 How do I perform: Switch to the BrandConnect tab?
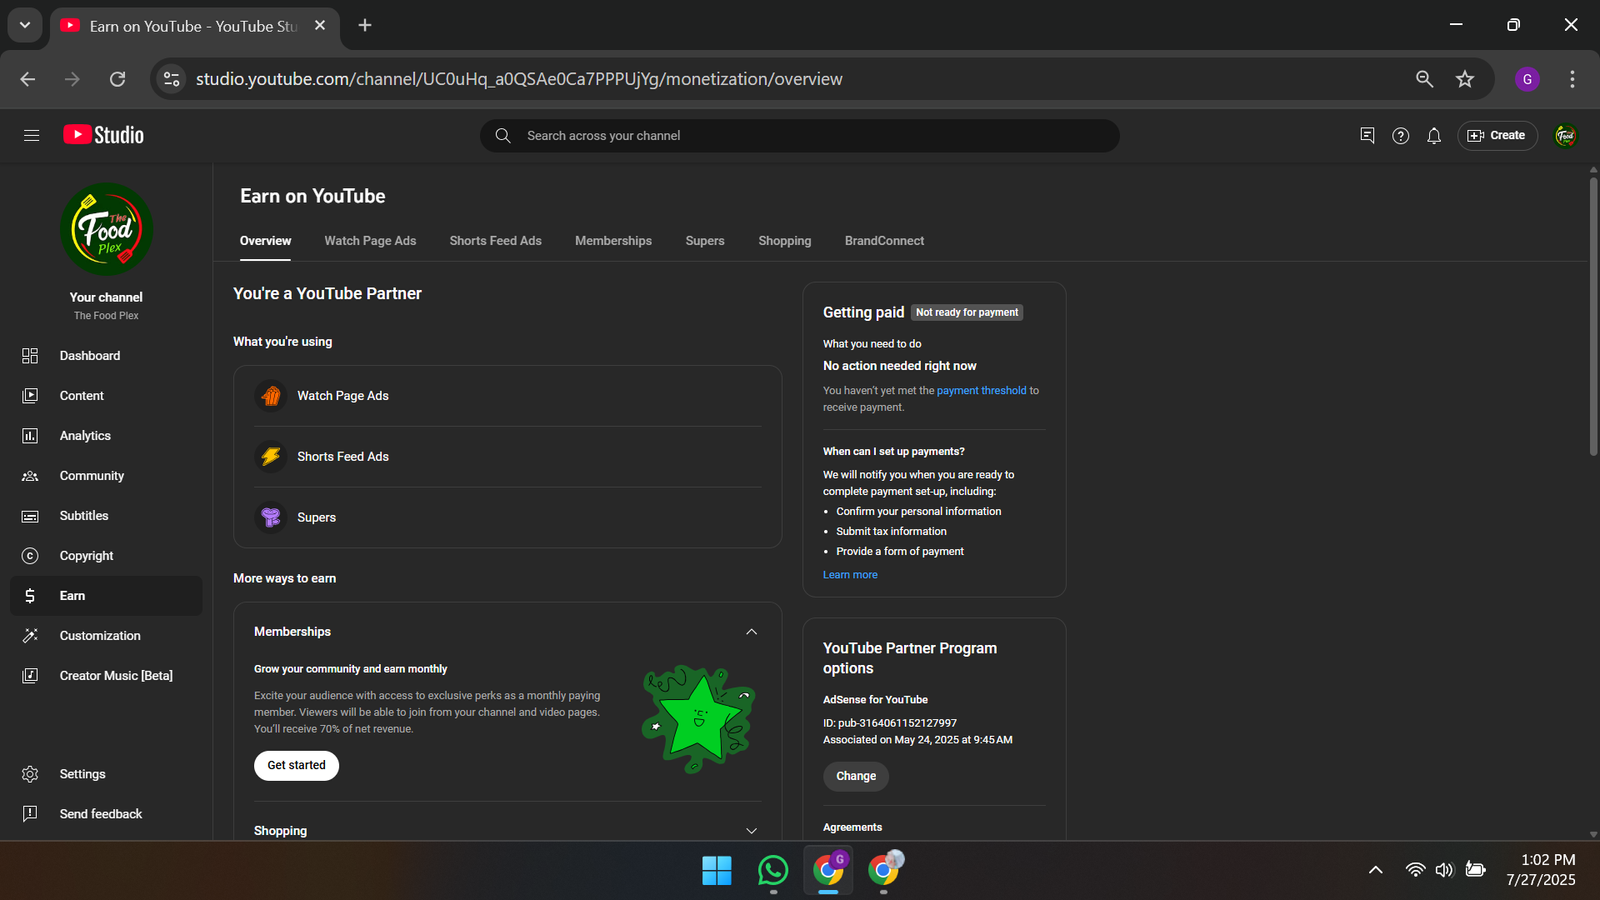(884, 241)
